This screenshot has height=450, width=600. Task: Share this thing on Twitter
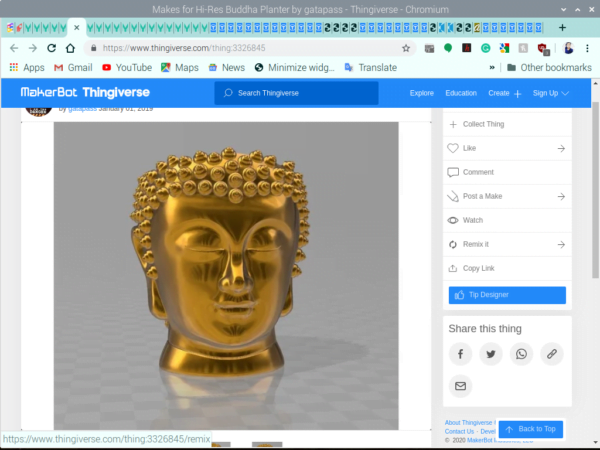490,353
